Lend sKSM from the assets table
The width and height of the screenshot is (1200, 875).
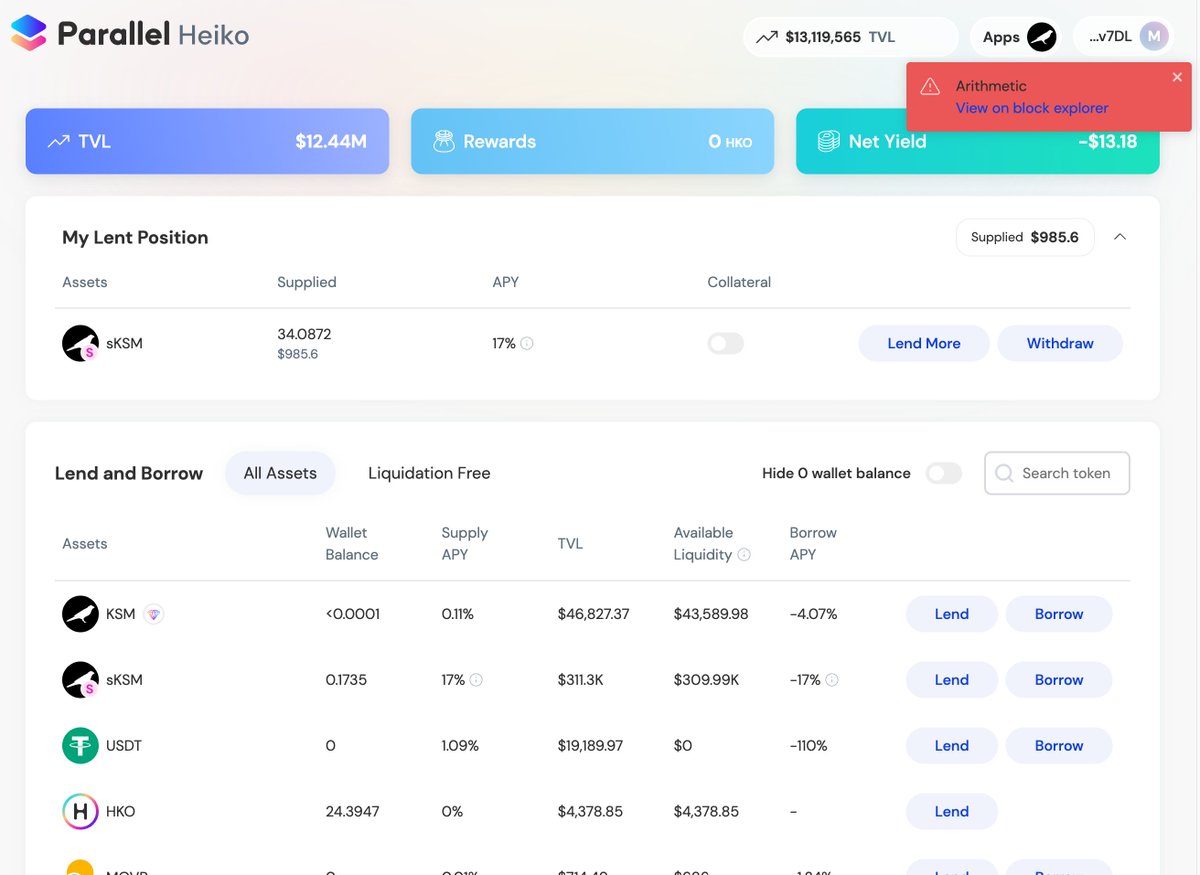pos(952,680)
